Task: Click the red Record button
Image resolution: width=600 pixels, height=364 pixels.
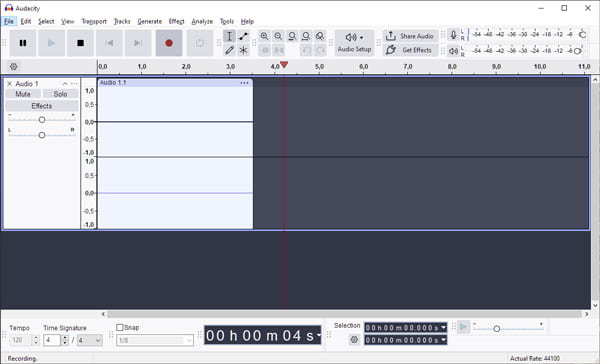Action: 169,43
